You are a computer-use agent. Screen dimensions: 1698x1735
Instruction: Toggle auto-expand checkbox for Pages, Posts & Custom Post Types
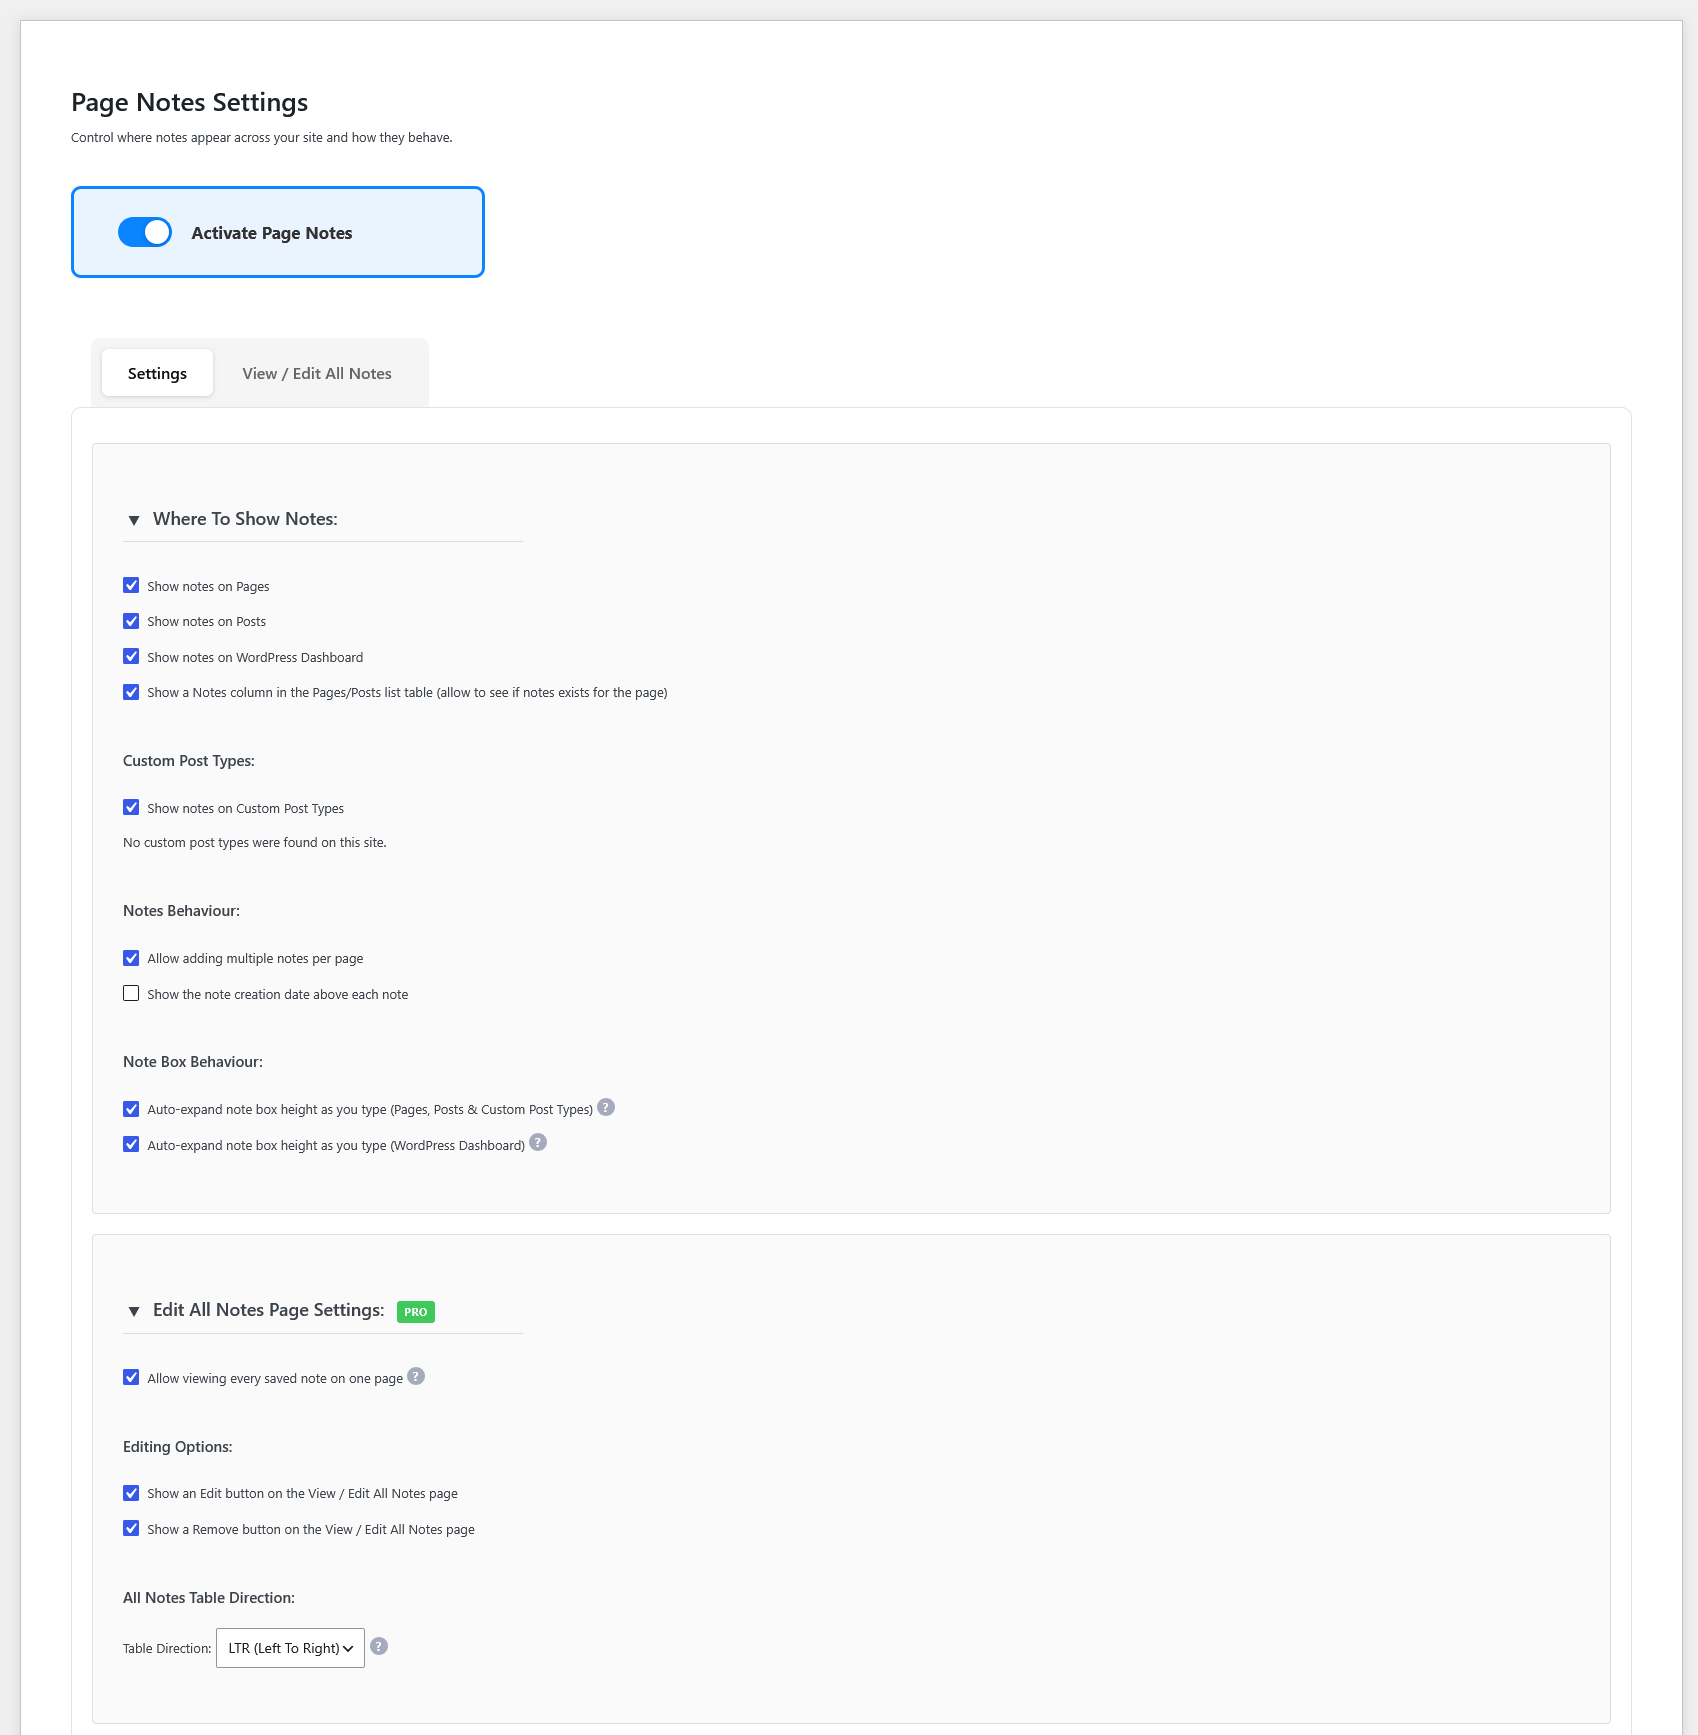(x=131, y=1109)
